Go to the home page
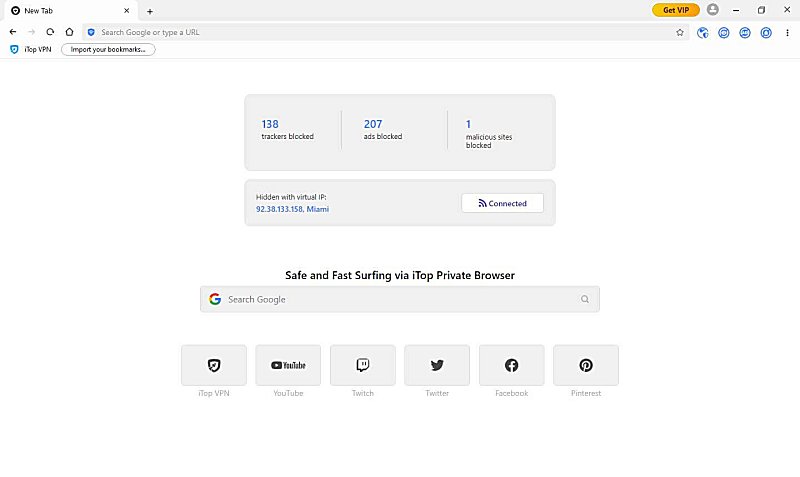The height and width of the screenshot is (477, 800). pyautogui.click(x=69, y=32)
